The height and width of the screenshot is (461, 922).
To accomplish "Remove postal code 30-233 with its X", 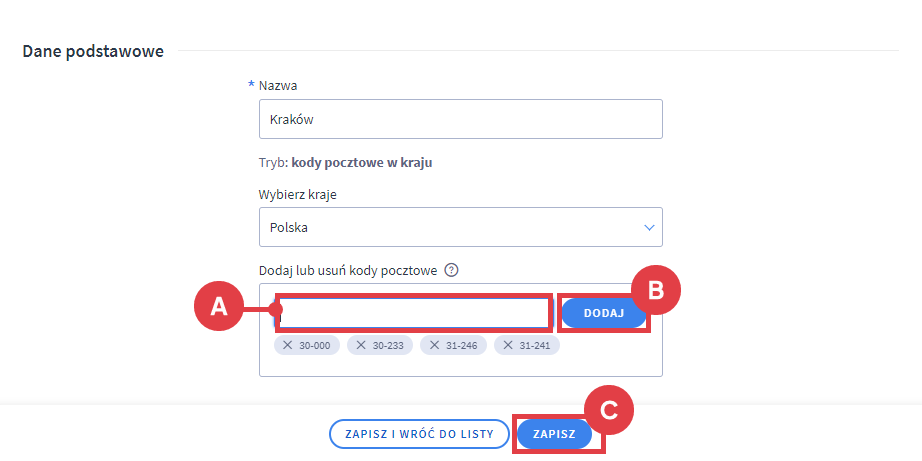I will [x=361, y=345].
